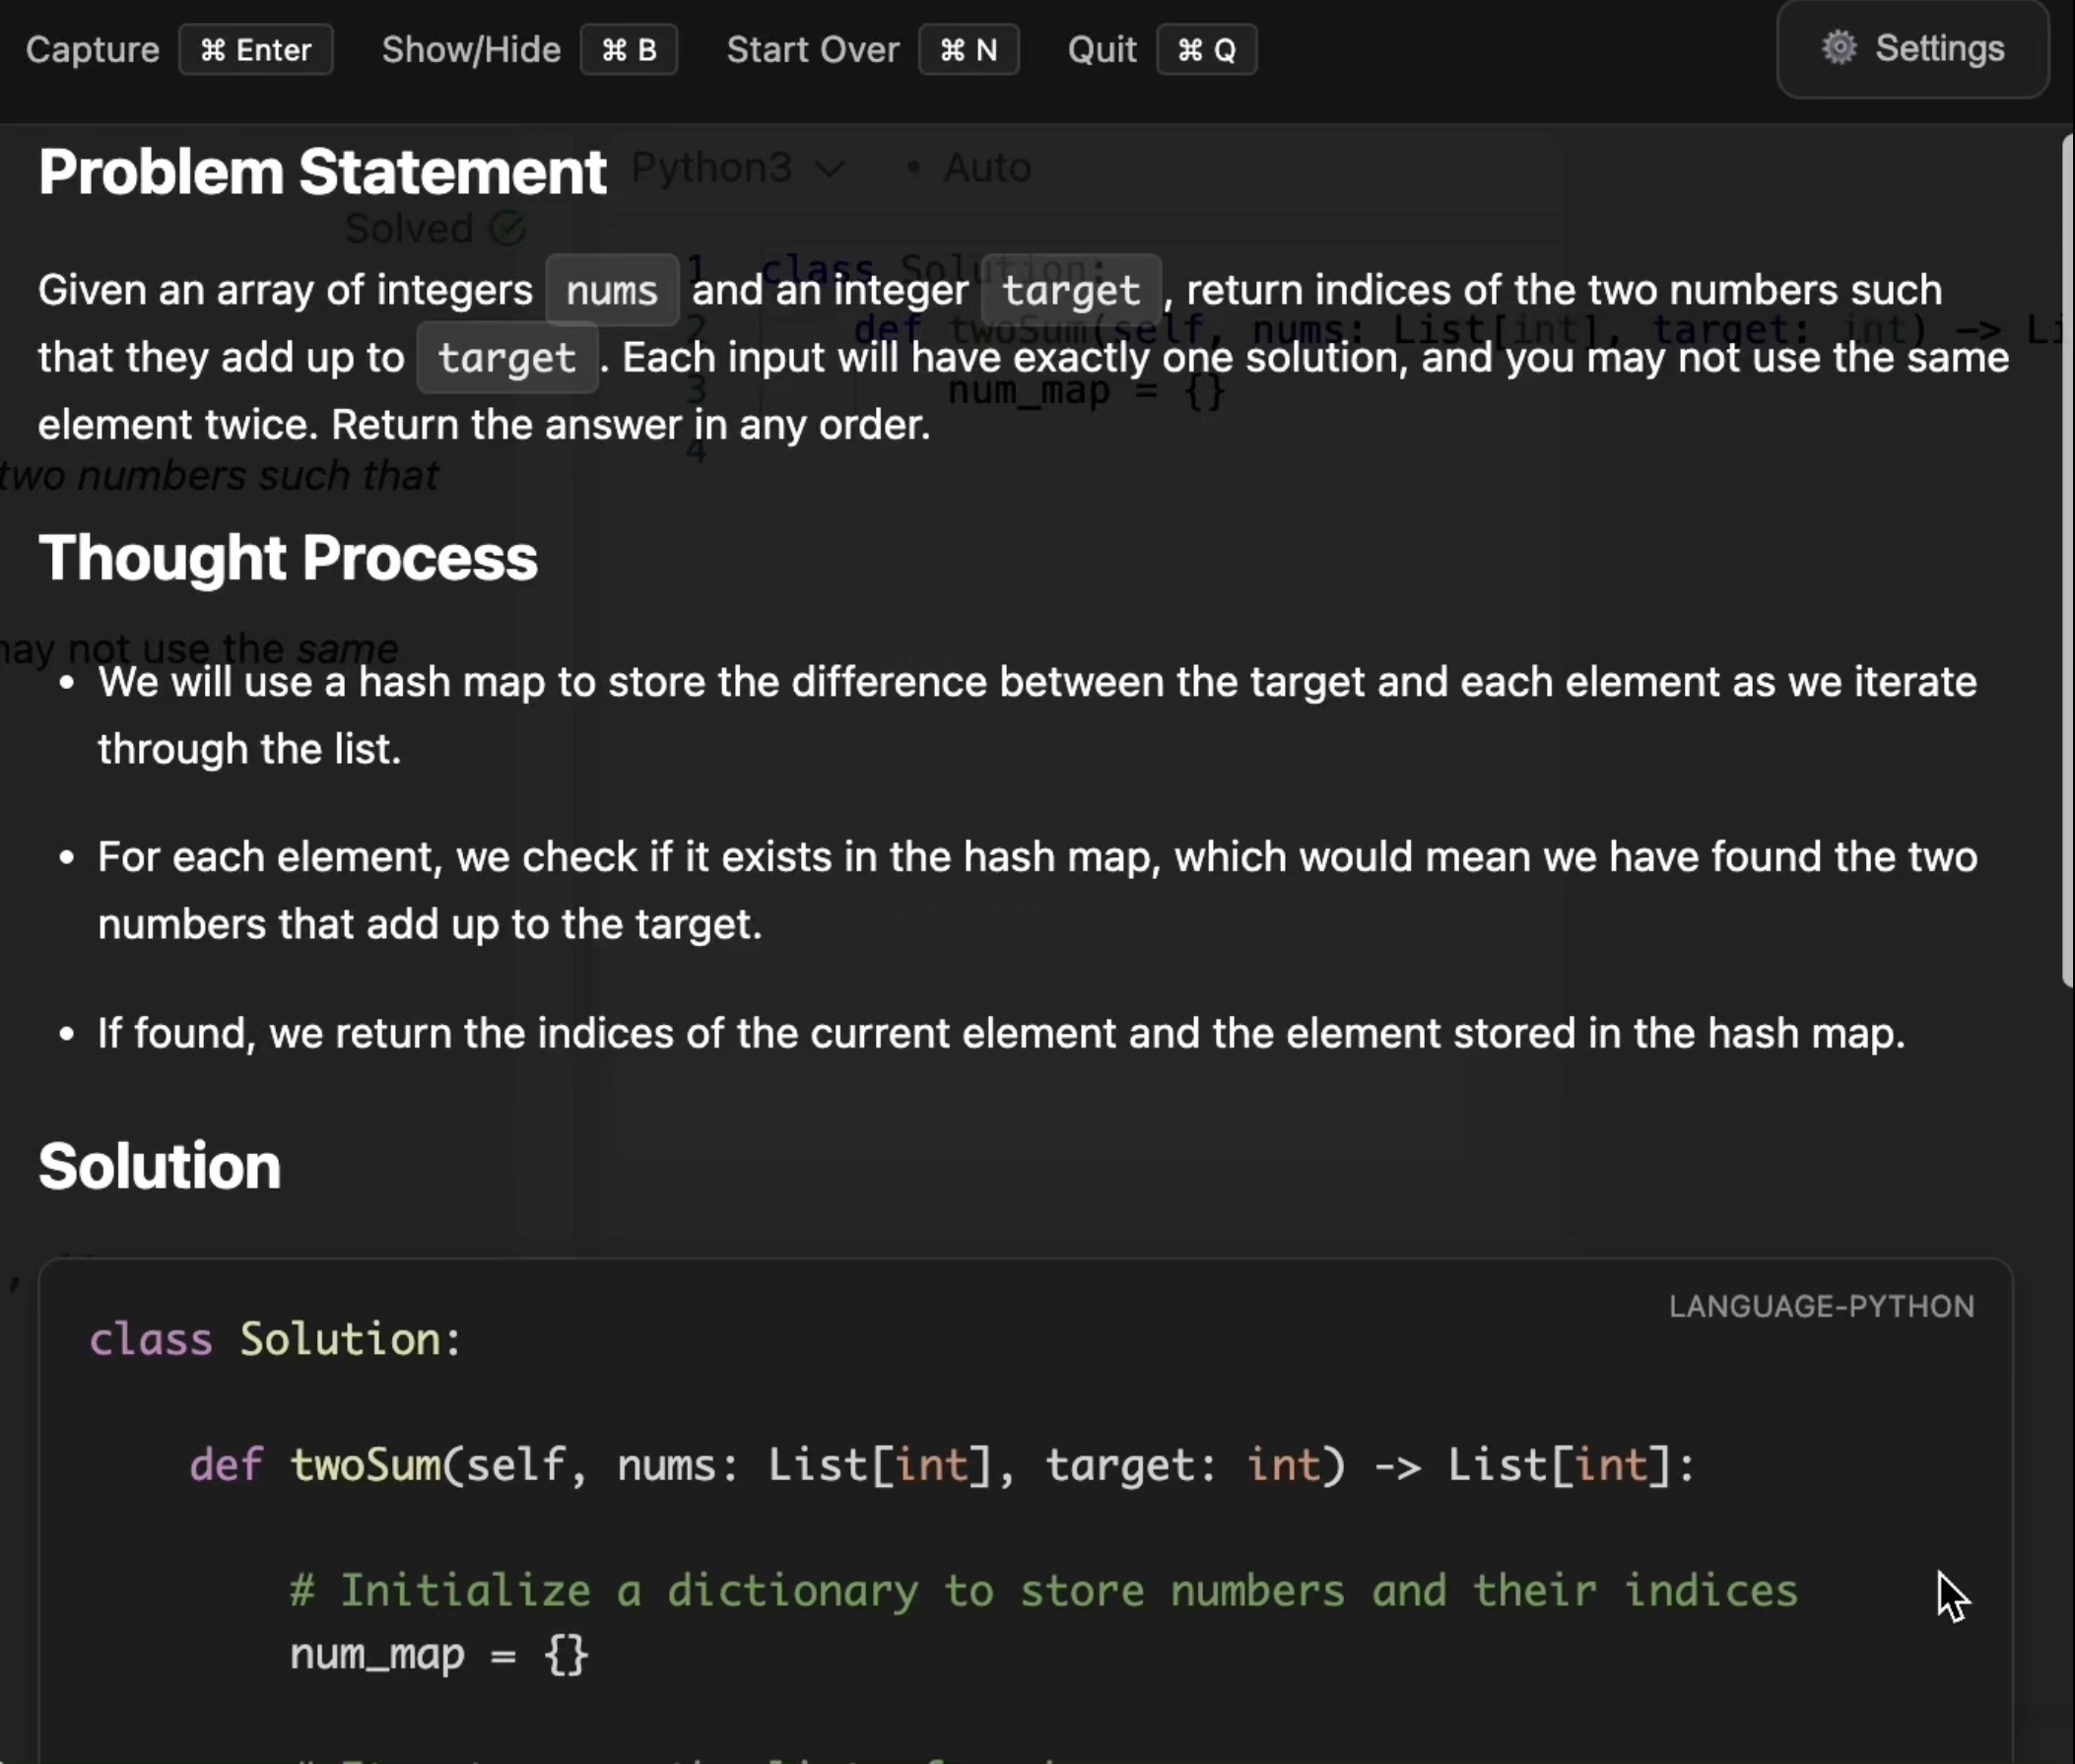Image resolution: width=2075 pixels, height=1764 pixels.
Task: Open the faded Python3 language dropdown
Action: pos(712,167)
